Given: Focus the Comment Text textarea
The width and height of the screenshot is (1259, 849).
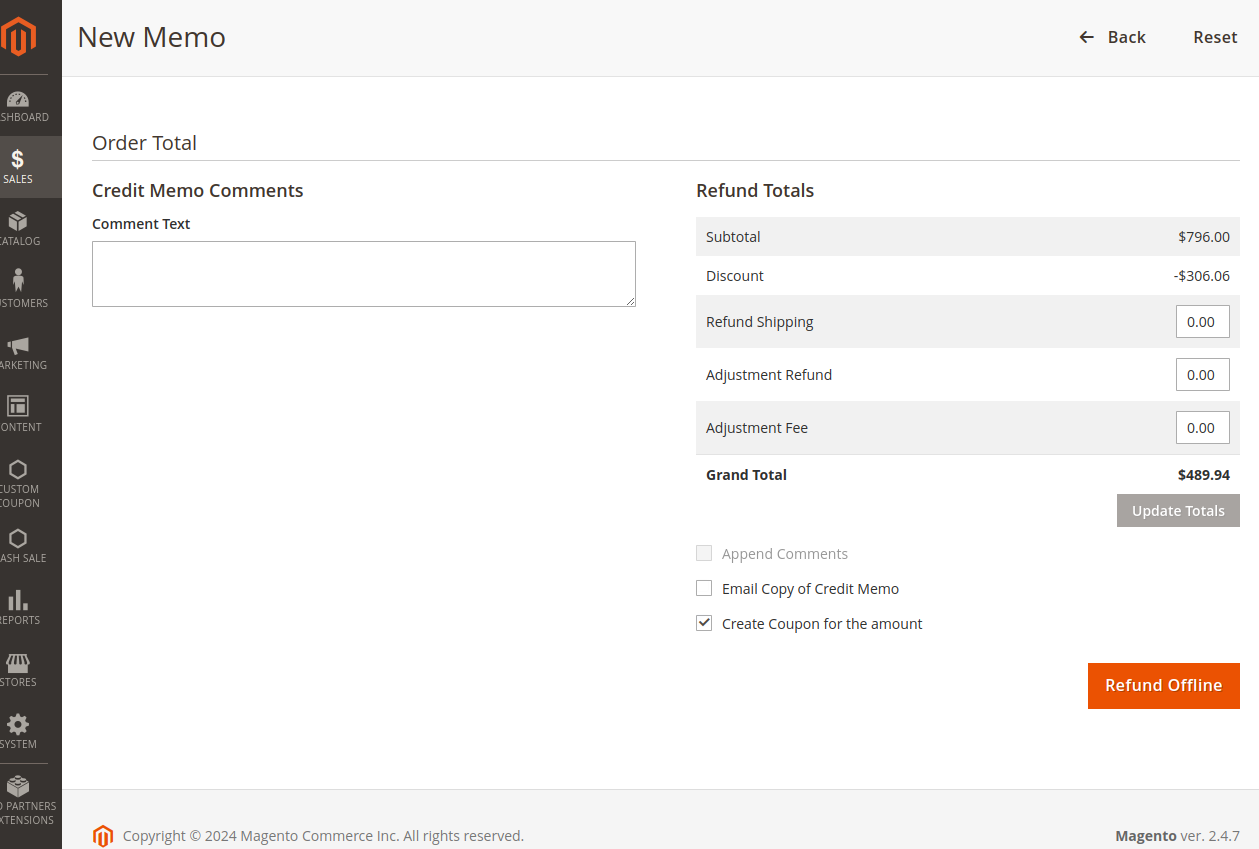Looking at the screenshot, I should tap(364, 273).
